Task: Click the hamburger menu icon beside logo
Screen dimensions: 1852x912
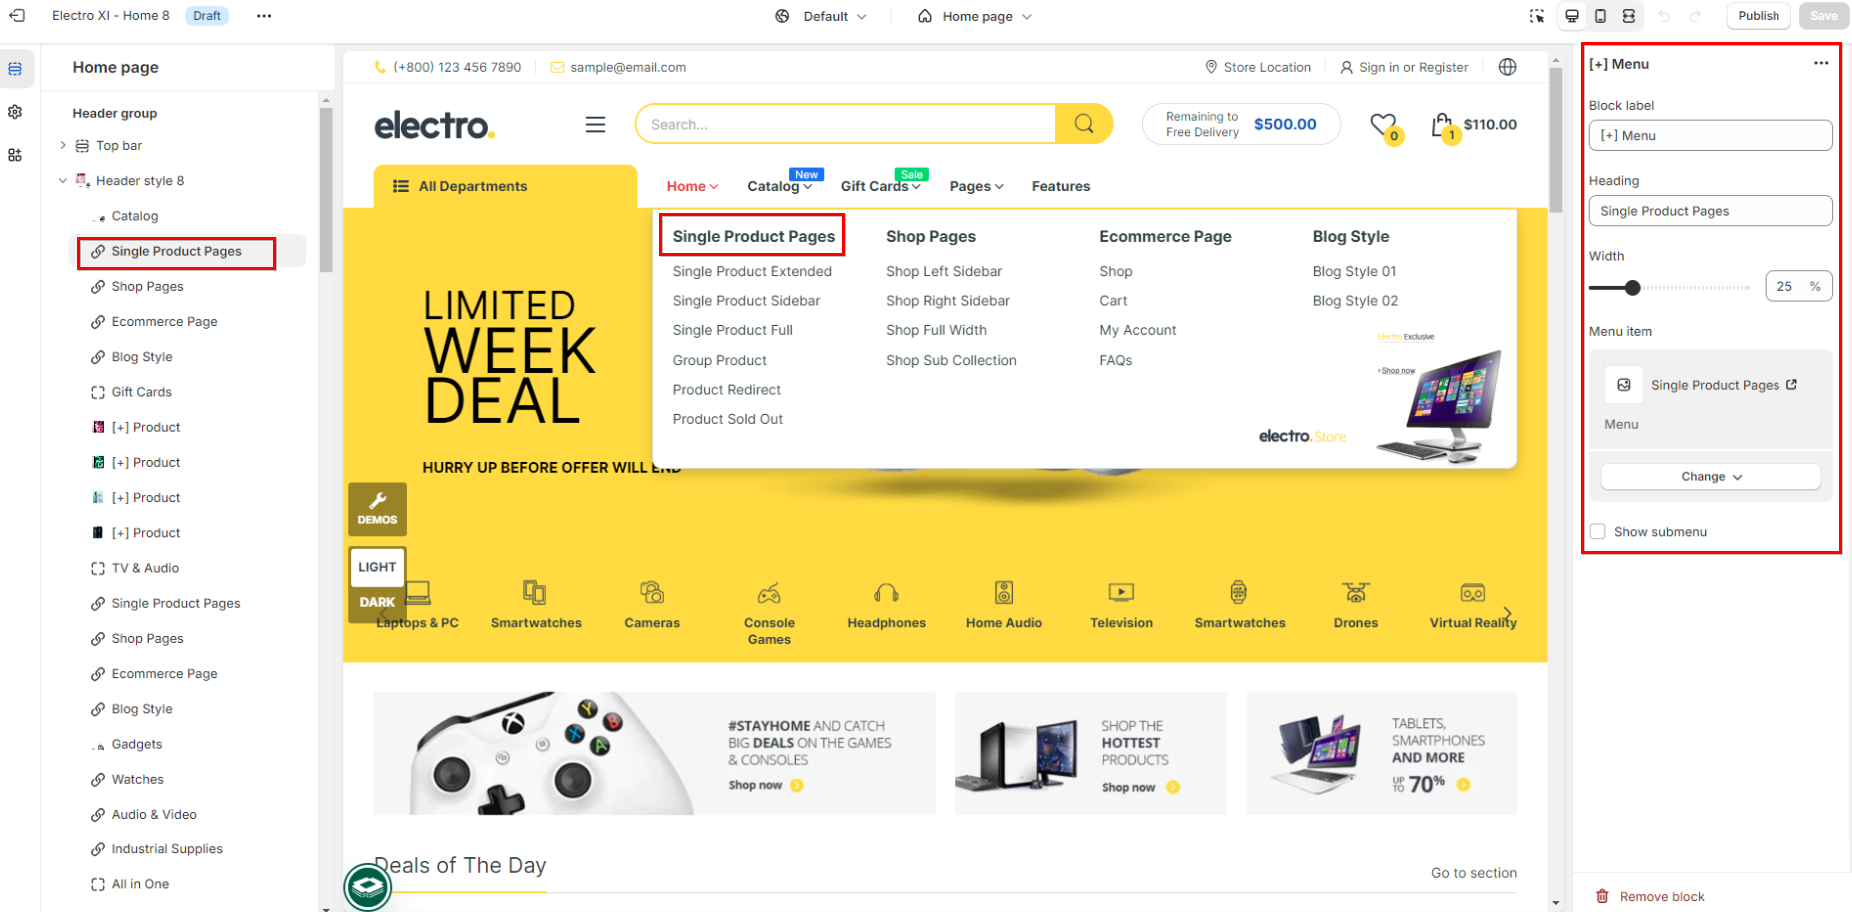Action: pos(595,124)
